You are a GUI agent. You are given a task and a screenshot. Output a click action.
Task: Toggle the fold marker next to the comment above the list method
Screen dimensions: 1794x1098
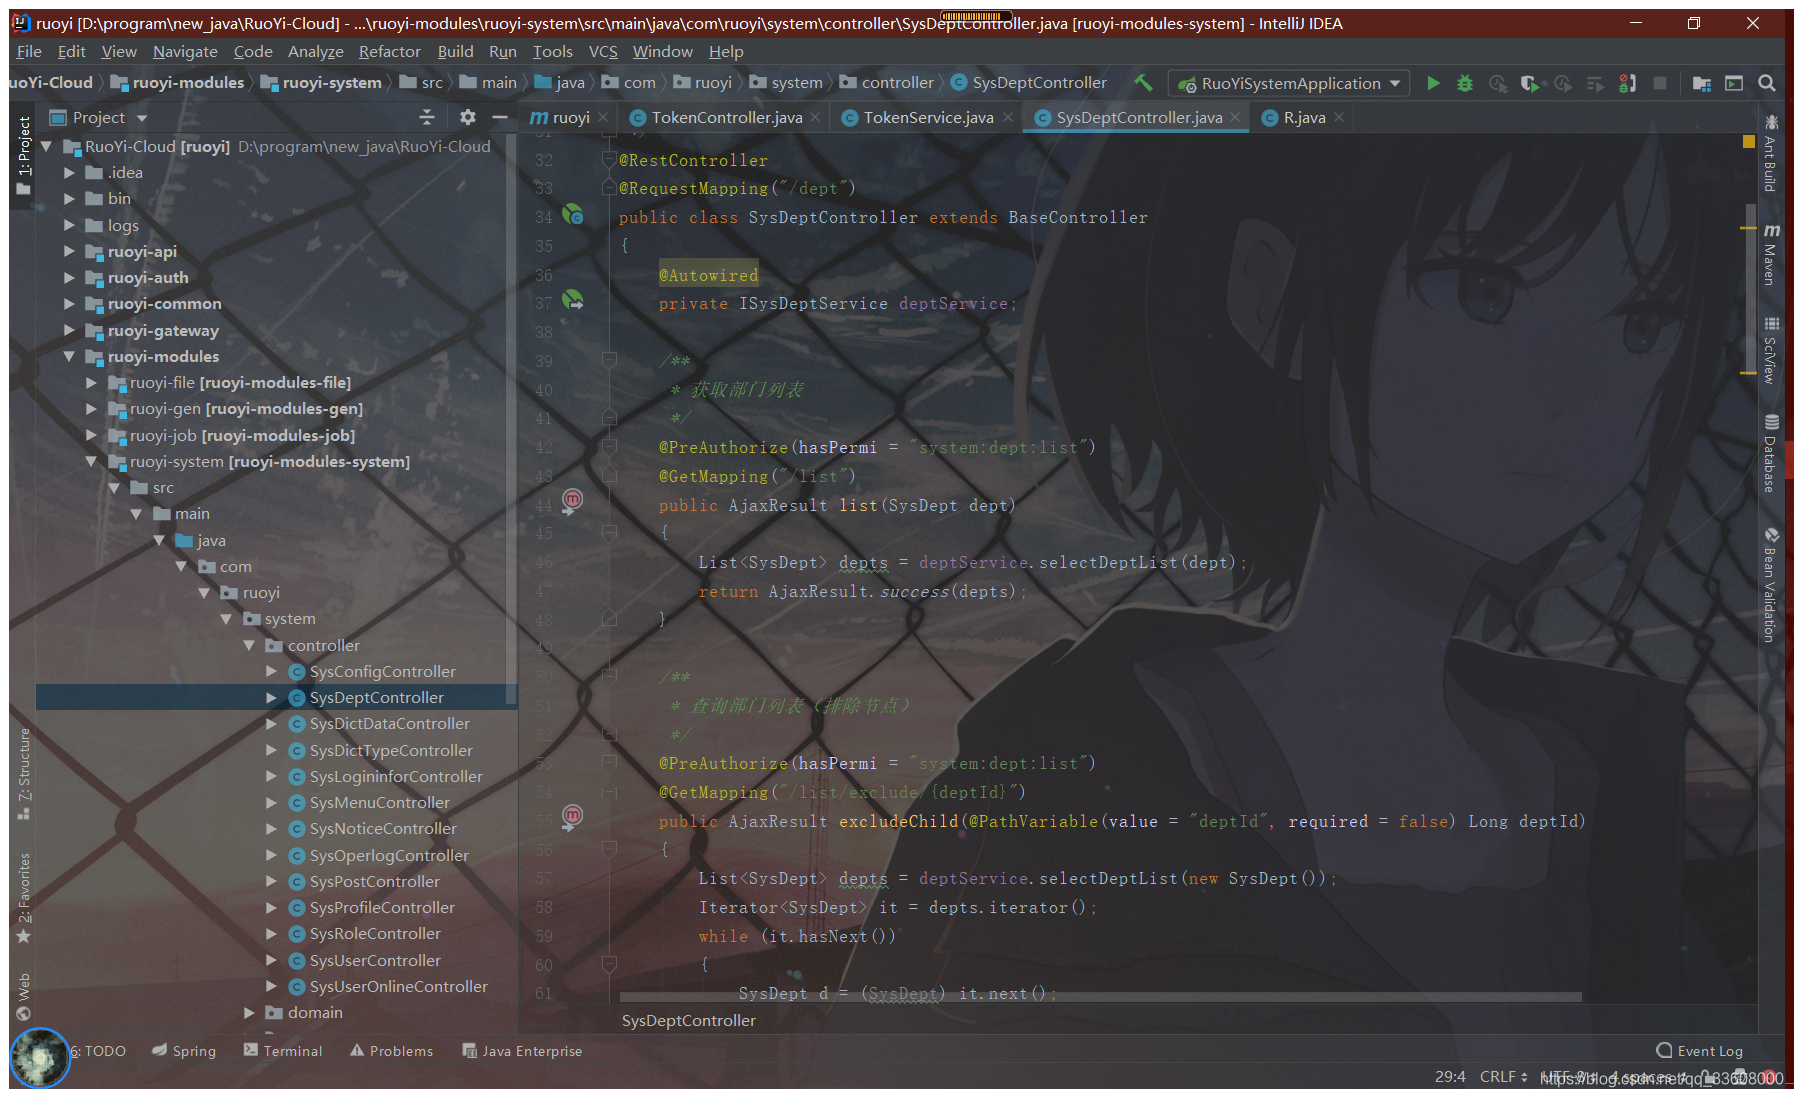pos(608,360)
